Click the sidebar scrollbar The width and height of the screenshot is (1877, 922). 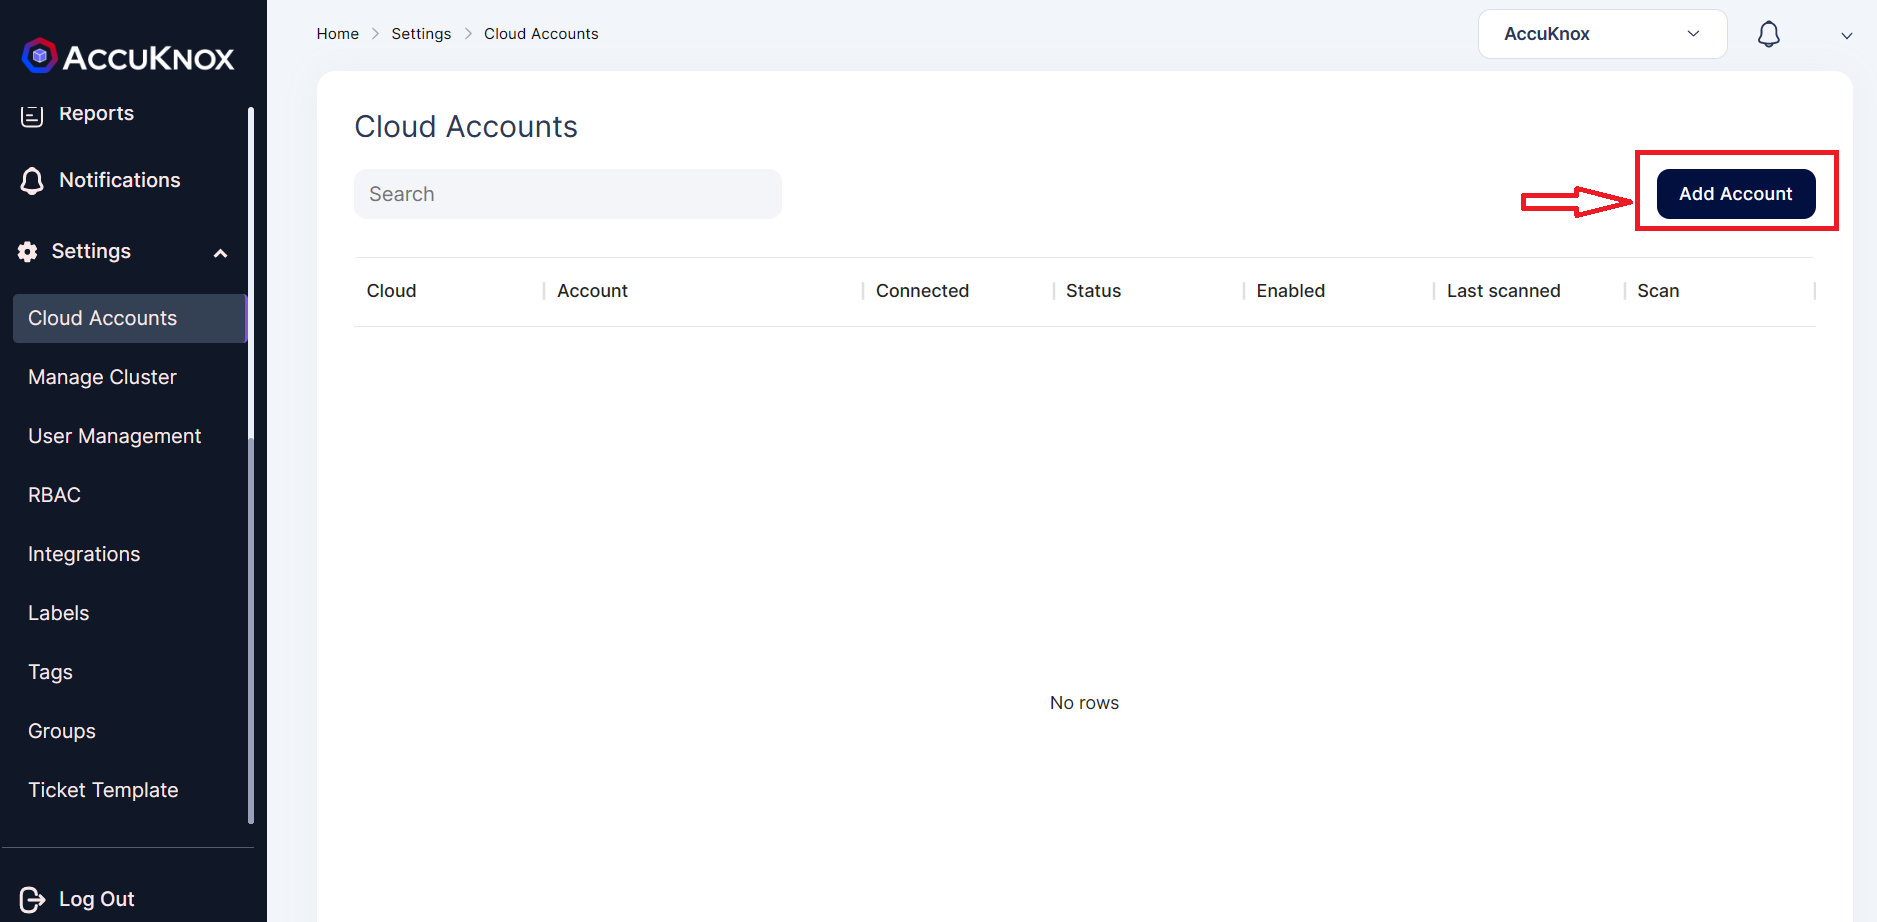coord(251,465)
